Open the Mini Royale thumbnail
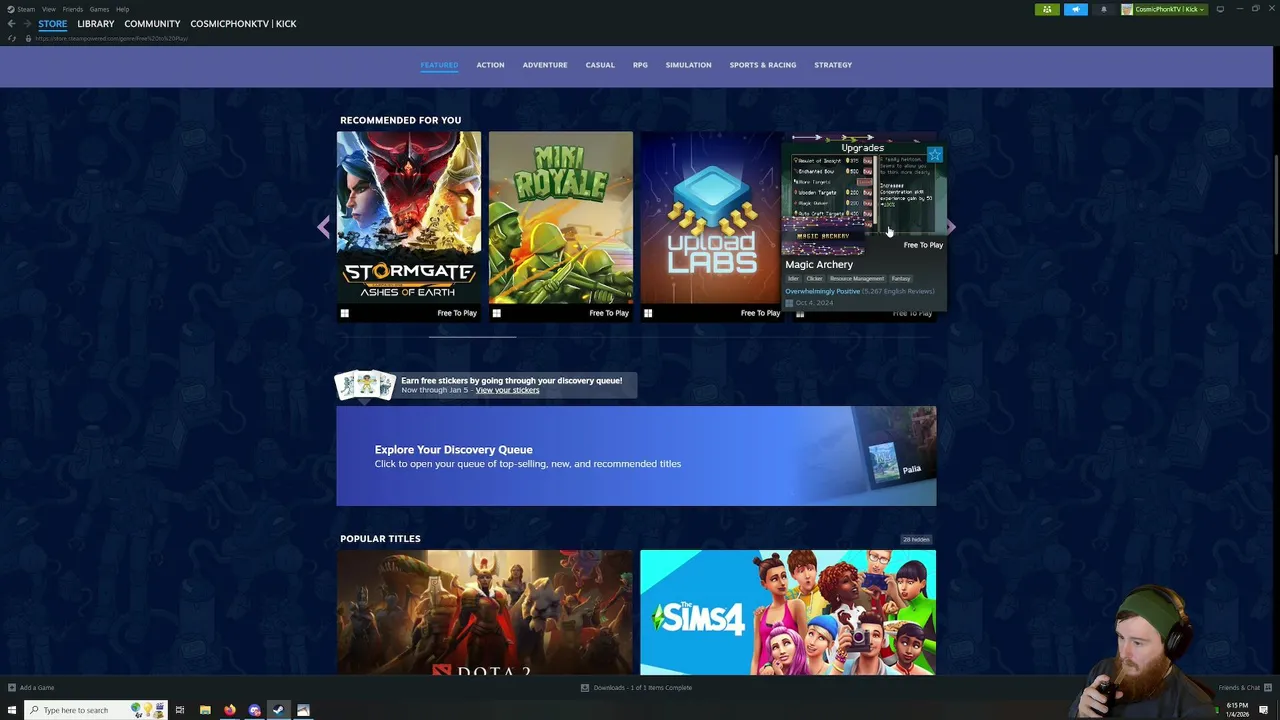1280x720 pixels. pyautogui.click(x=560, y=217)
